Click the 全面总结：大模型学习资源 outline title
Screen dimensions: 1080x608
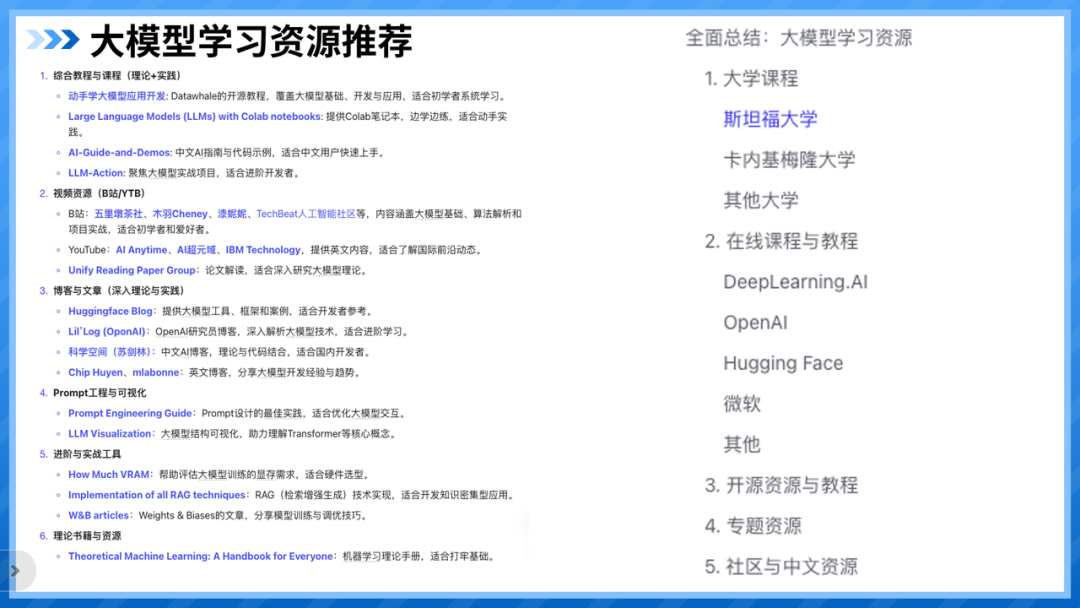[798, 38]
